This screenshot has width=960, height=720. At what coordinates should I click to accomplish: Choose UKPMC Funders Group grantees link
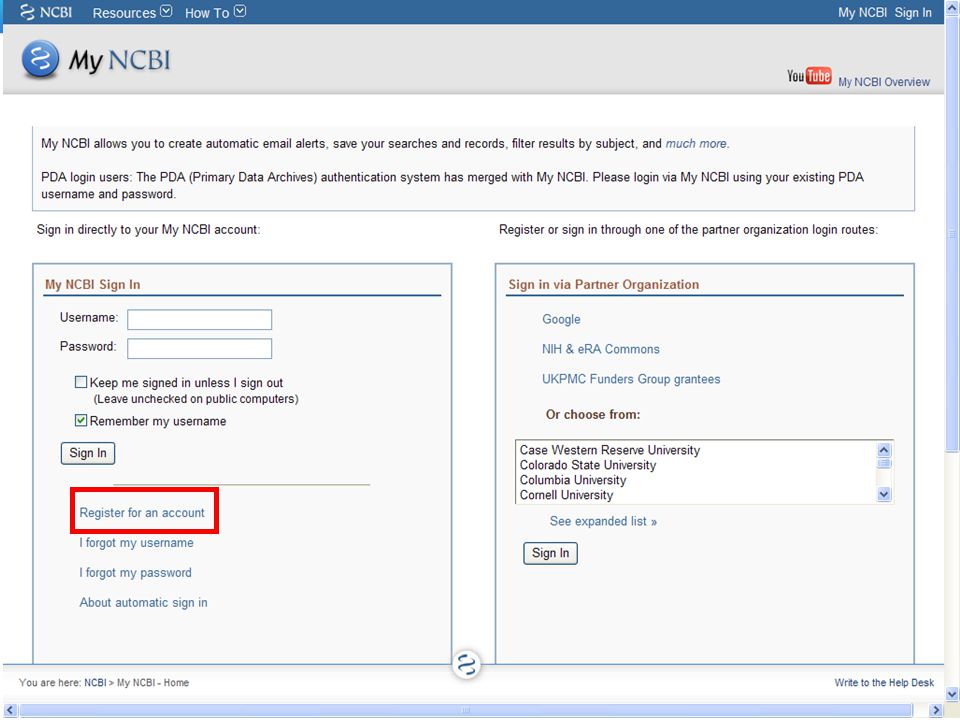coord(631,380)
